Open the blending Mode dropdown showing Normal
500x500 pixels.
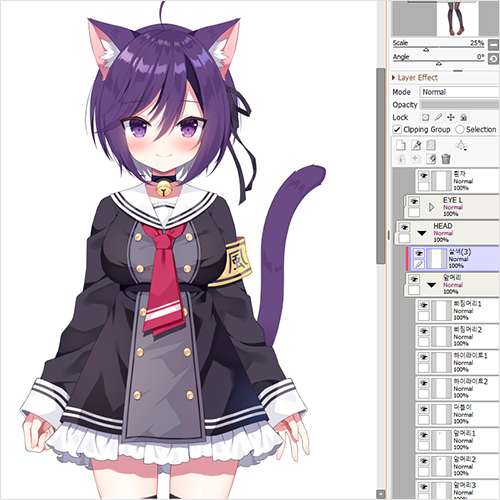point(460,92)
